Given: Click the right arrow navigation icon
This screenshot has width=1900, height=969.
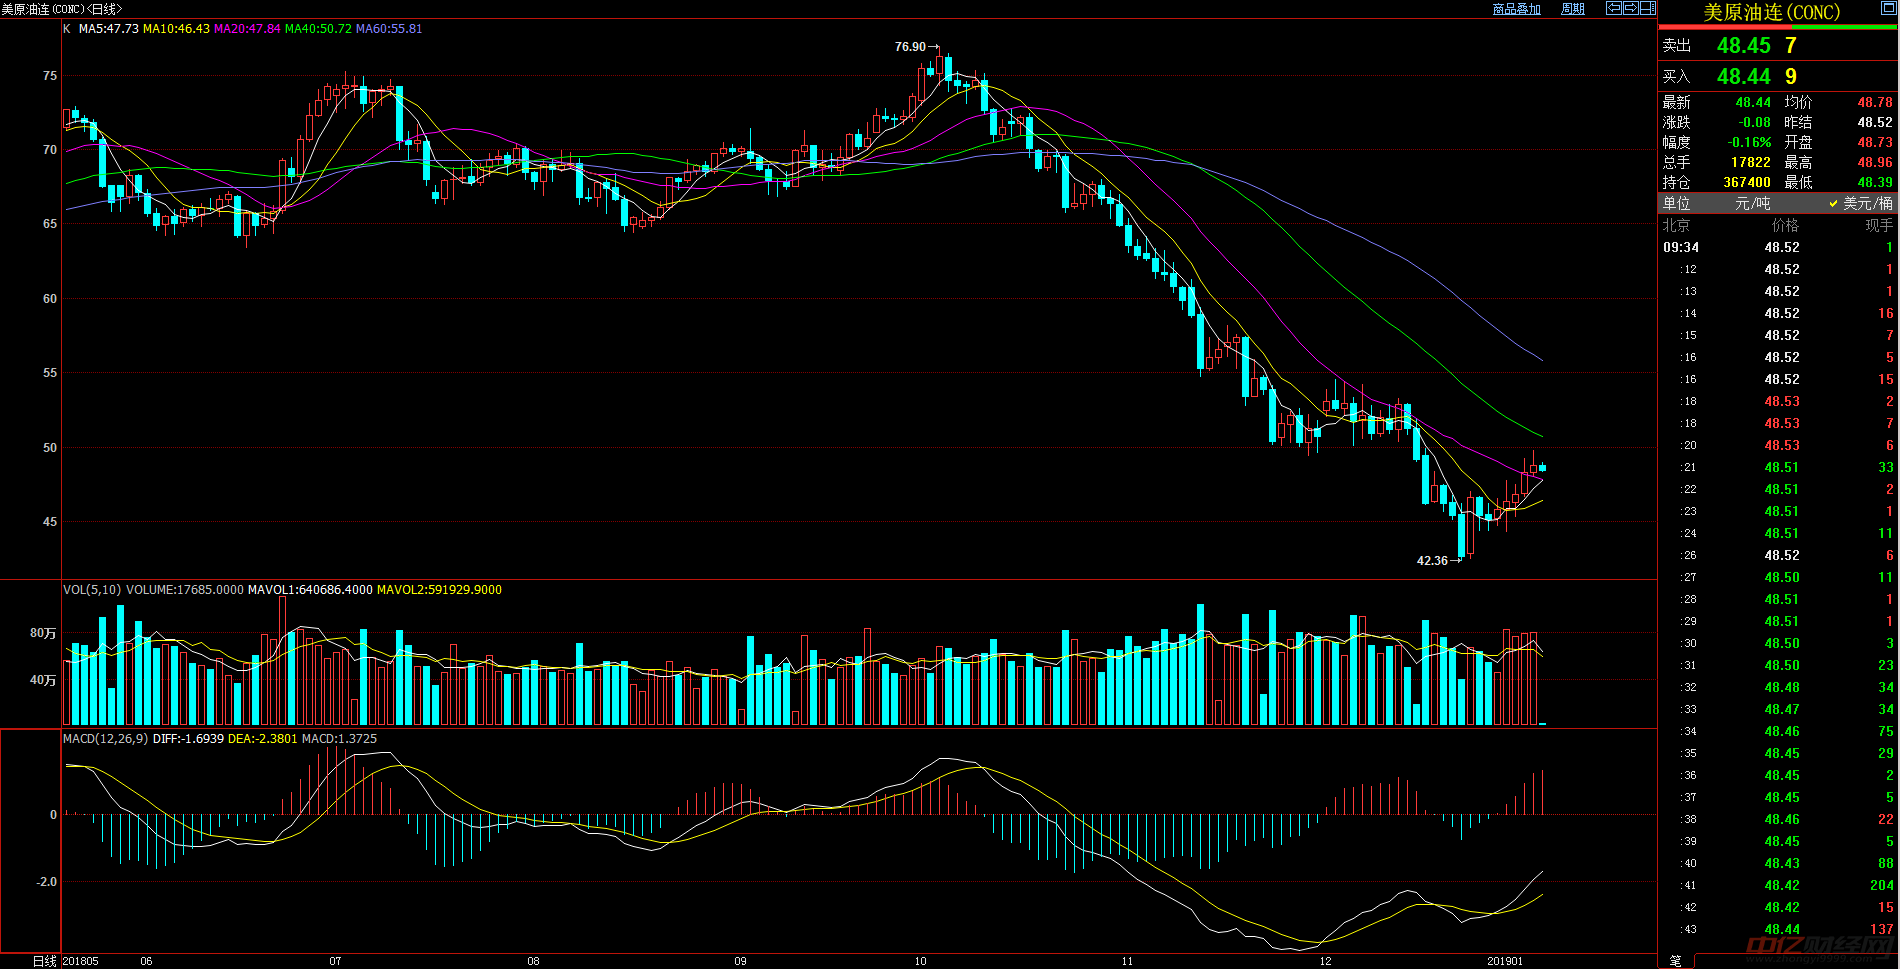Looking at the screenshot, I should (1630, 8).
